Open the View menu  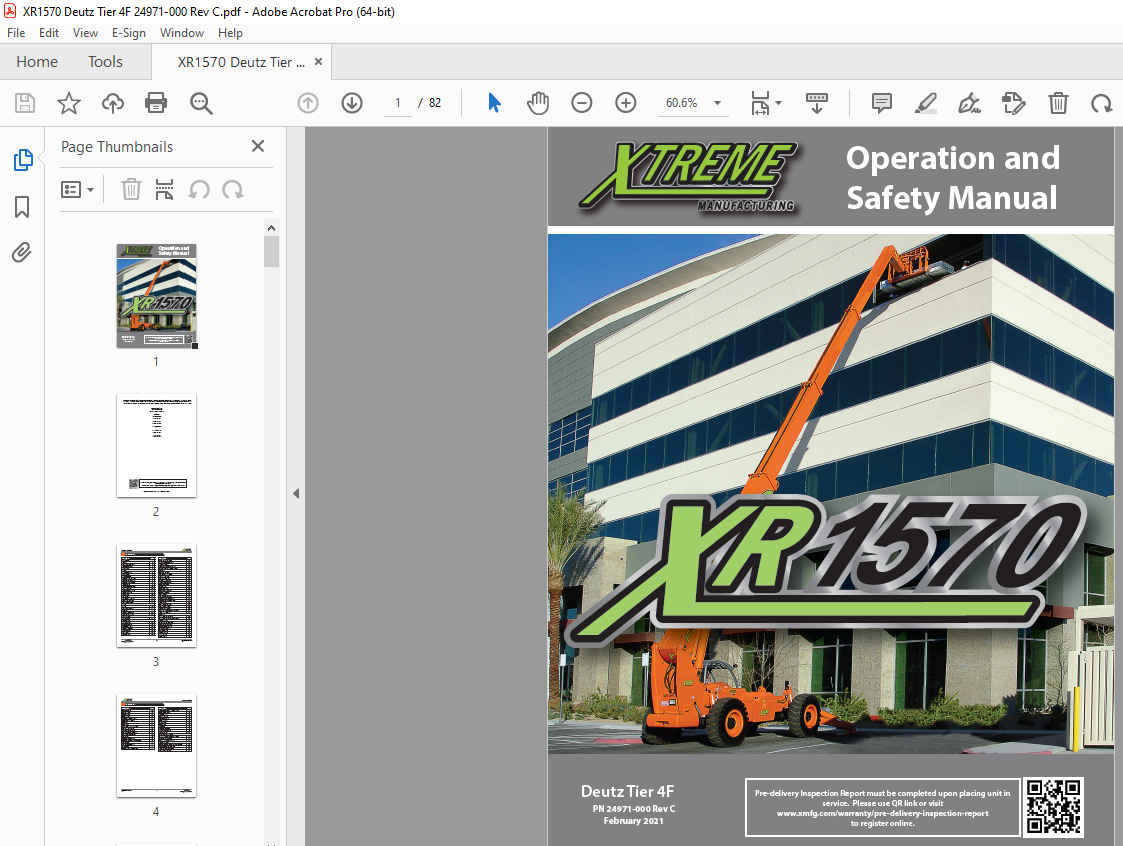tap(85, 33)
